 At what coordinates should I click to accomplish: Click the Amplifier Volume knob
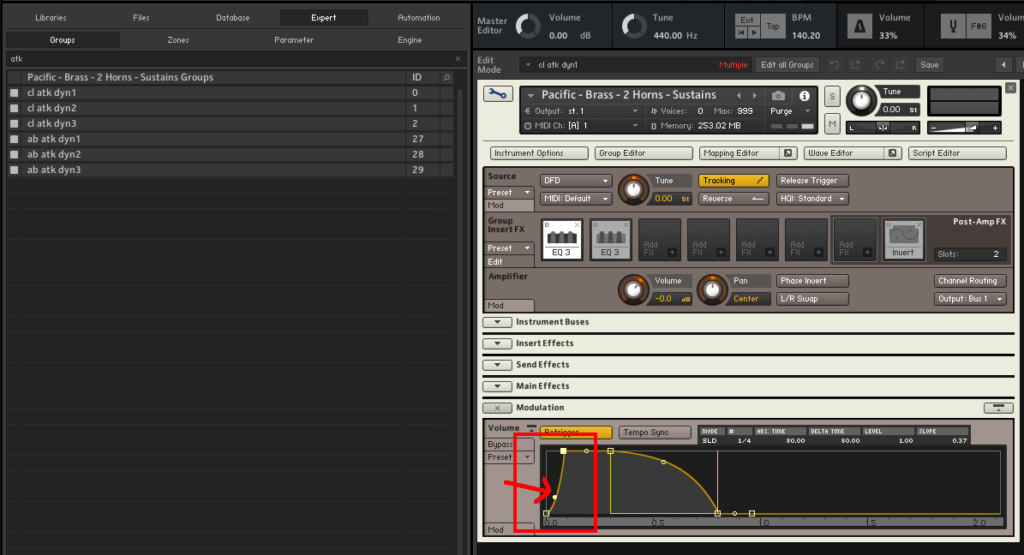point(633,289)
